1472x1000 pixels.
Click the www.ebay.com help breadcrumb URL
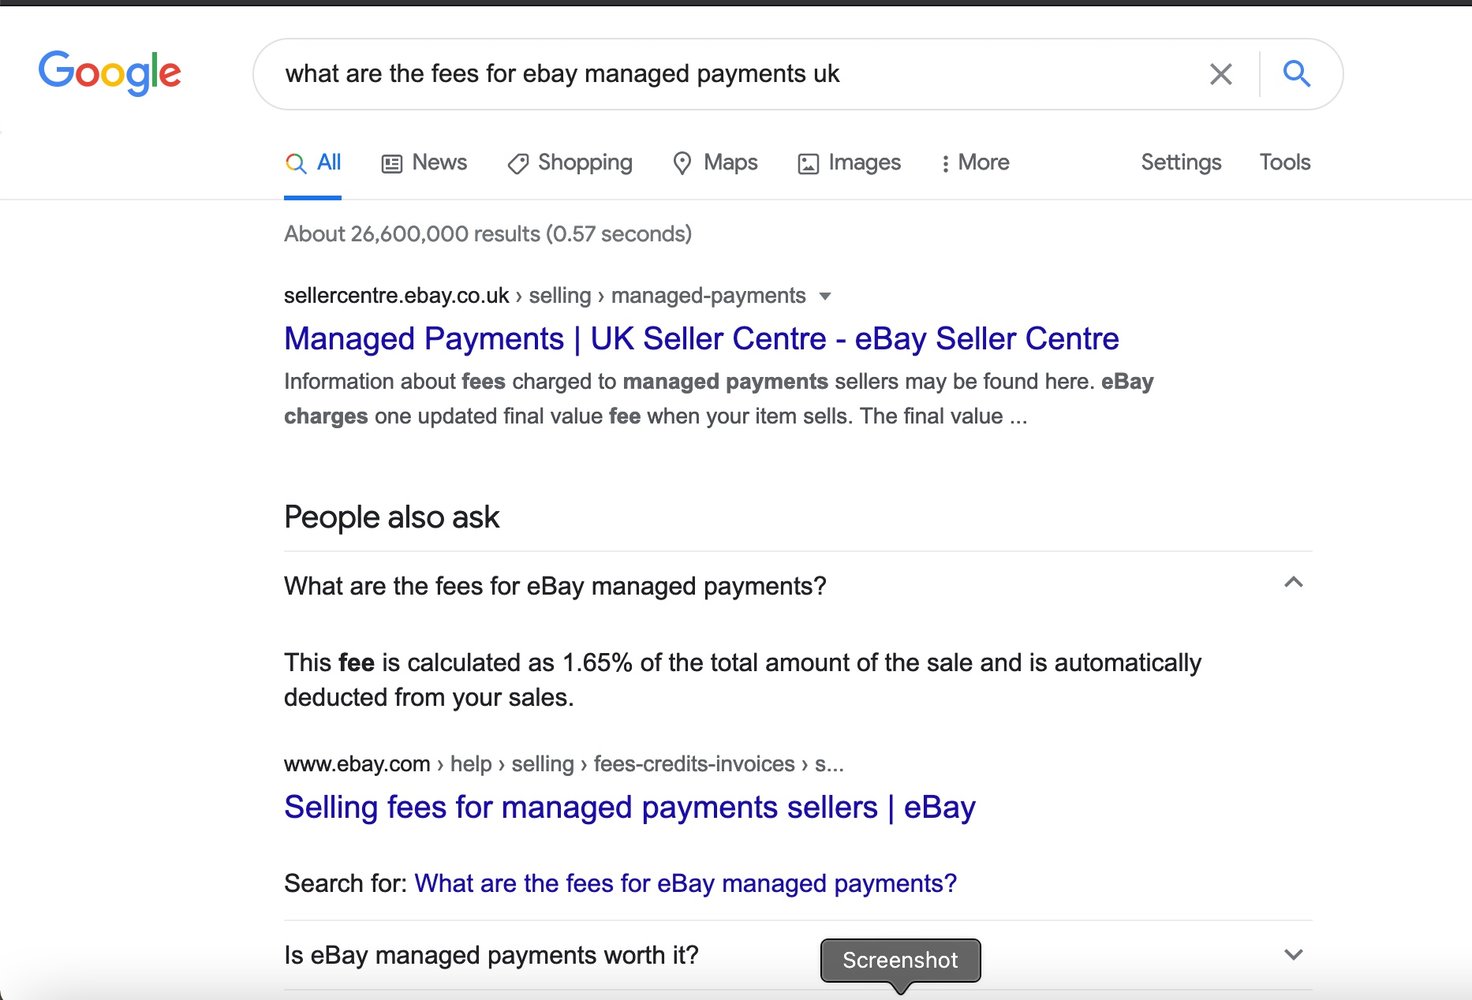[x=563, y=764]
